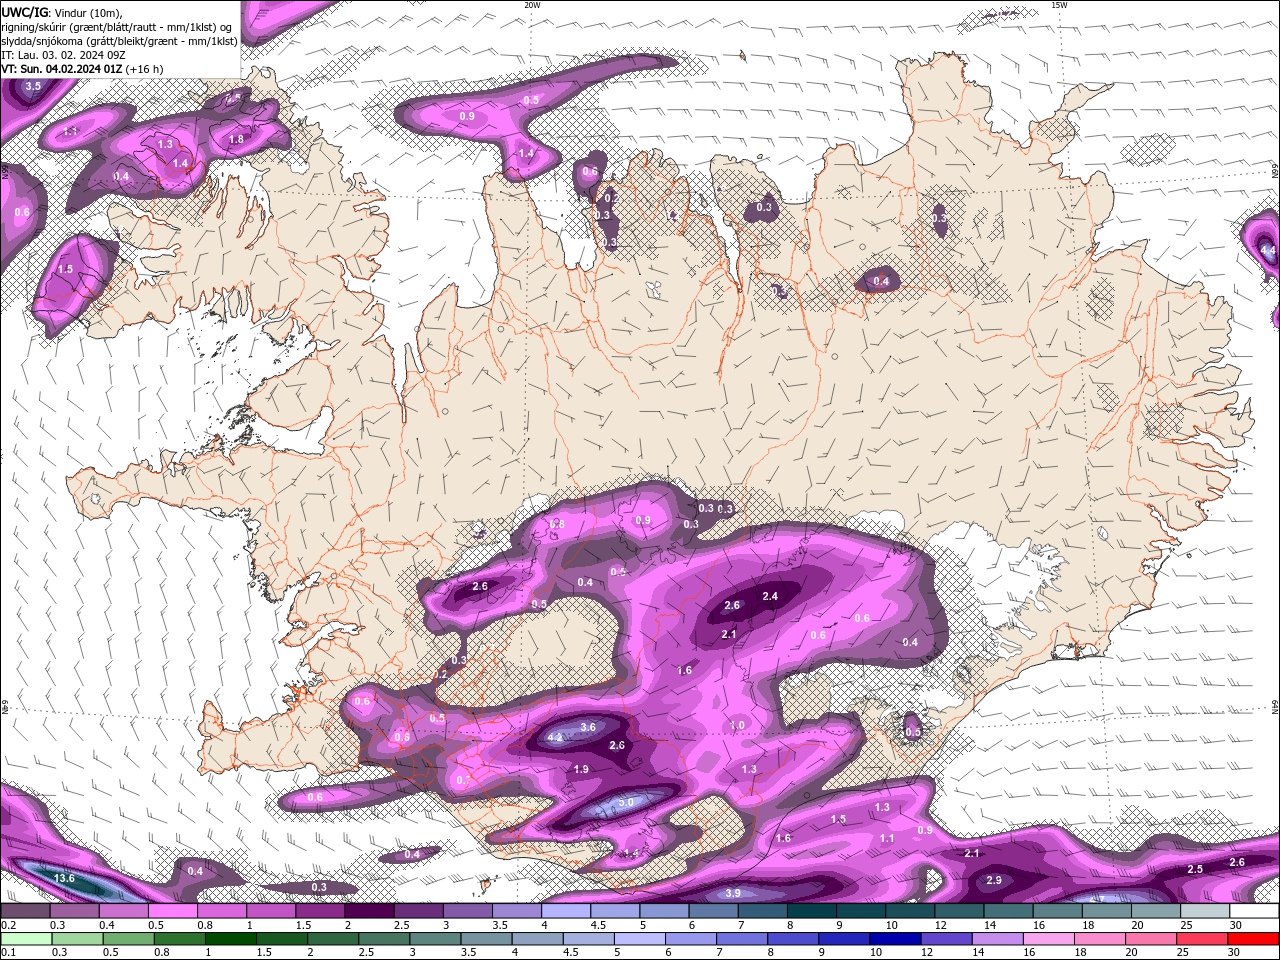Click the 0.8 precipitation value on the map
The image size is (1280, 960).
pyautogui.click(x=557, y=524)
